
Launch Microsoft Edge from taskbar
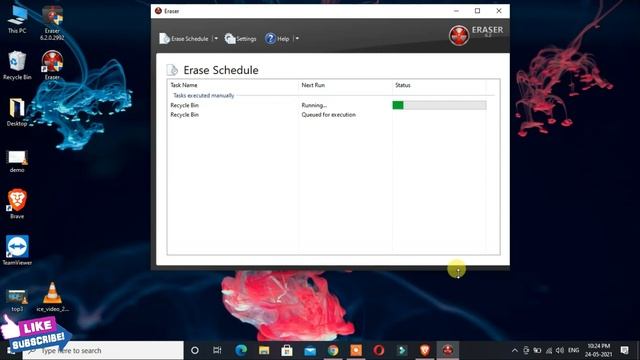click(x=241, y=350)
